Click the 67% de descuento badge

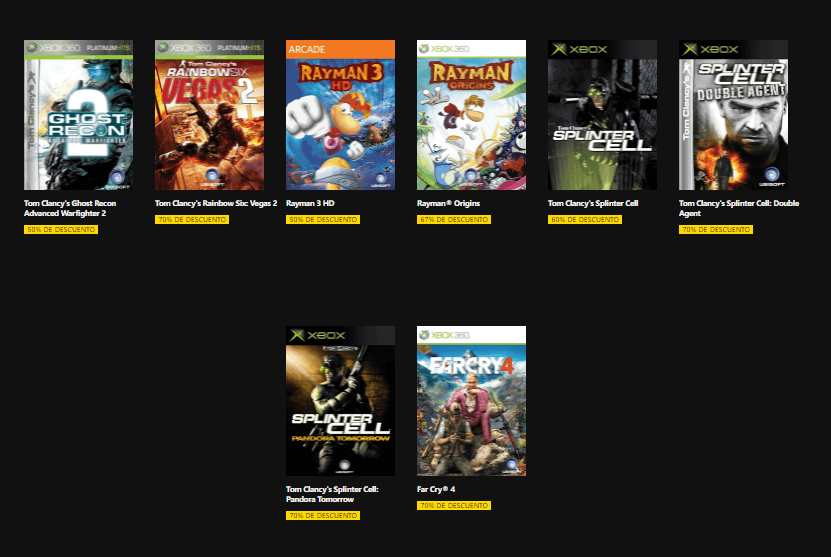454,219
